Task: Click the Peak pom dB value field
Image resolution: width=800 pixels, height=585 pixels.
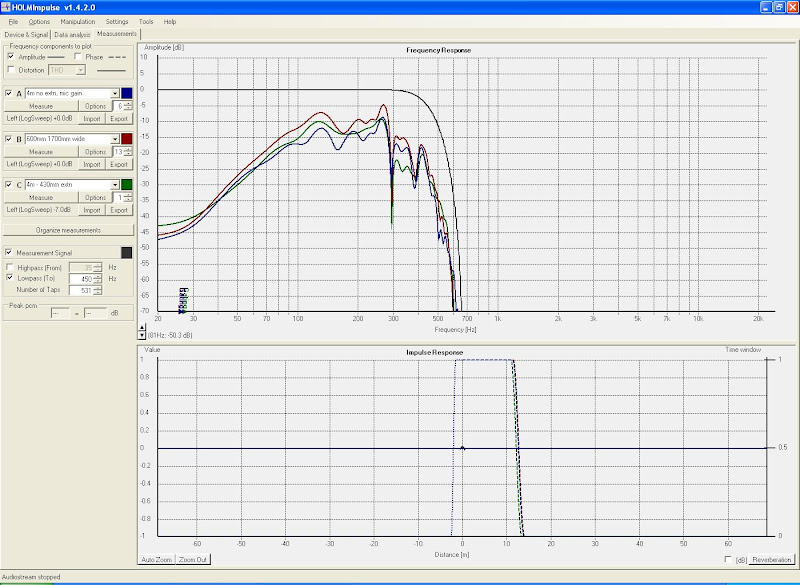Action: (x=95, y=313)
